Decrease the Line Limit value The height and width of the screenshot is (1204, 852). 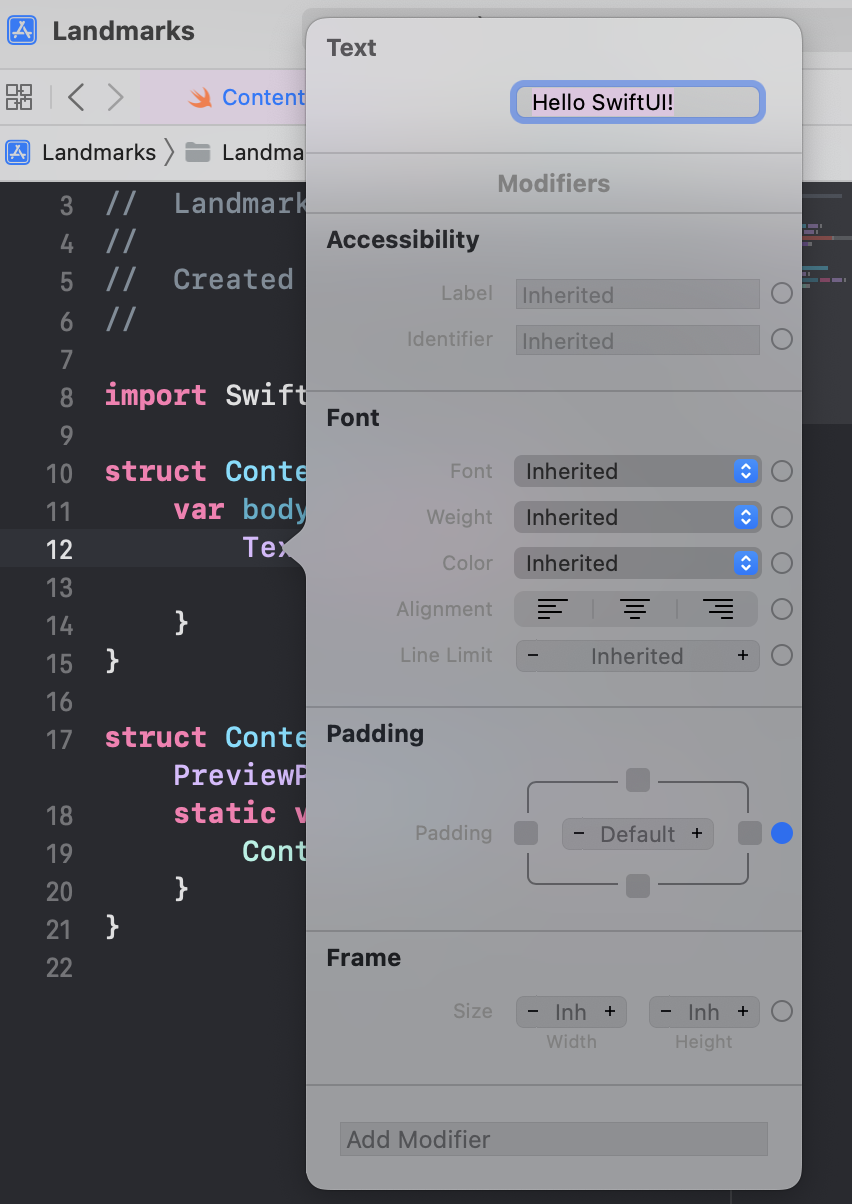[533, 656]
